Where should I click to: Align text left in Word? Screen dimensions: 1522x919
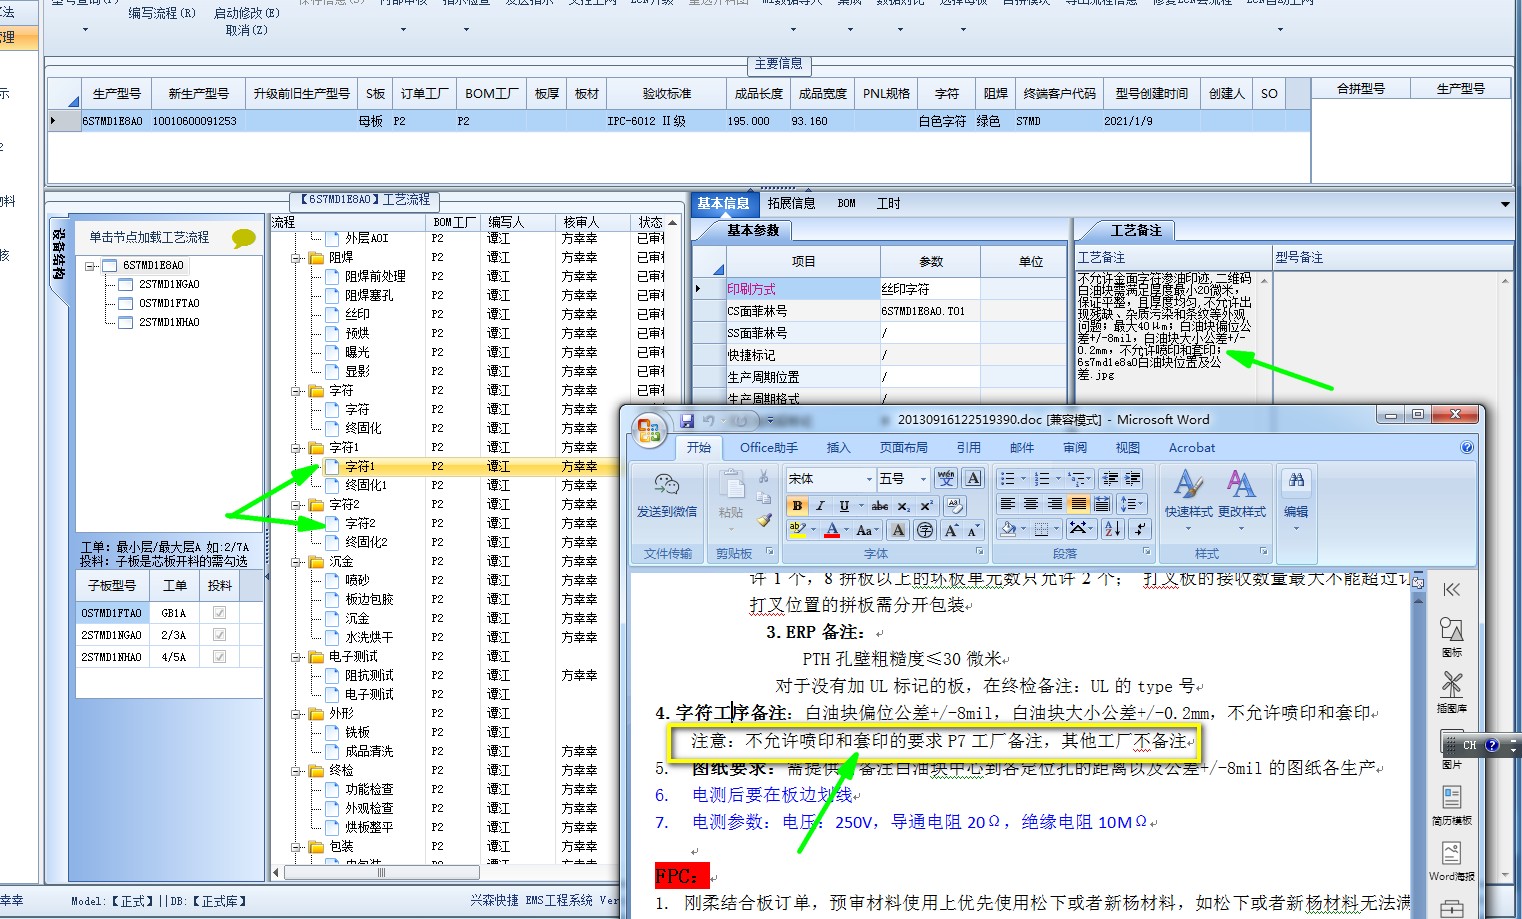tap(1008, 503)
